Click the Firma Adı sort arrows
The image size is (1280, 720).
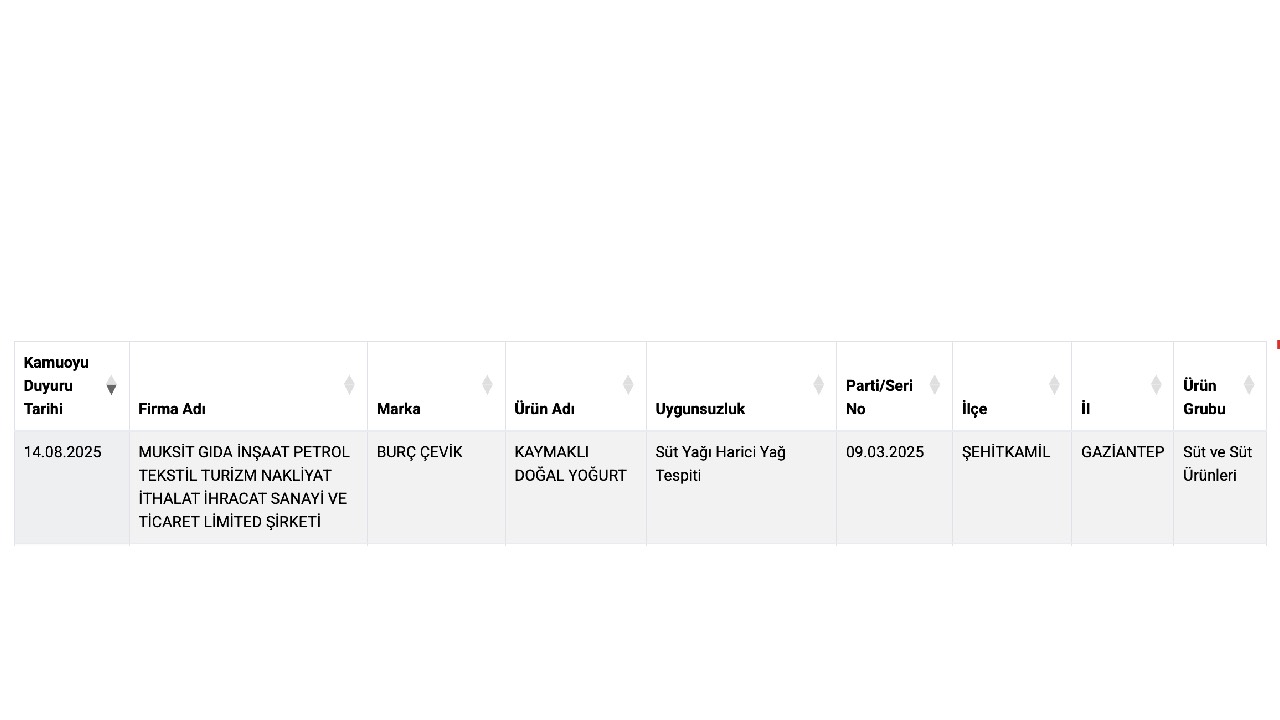tap(349, 385)
